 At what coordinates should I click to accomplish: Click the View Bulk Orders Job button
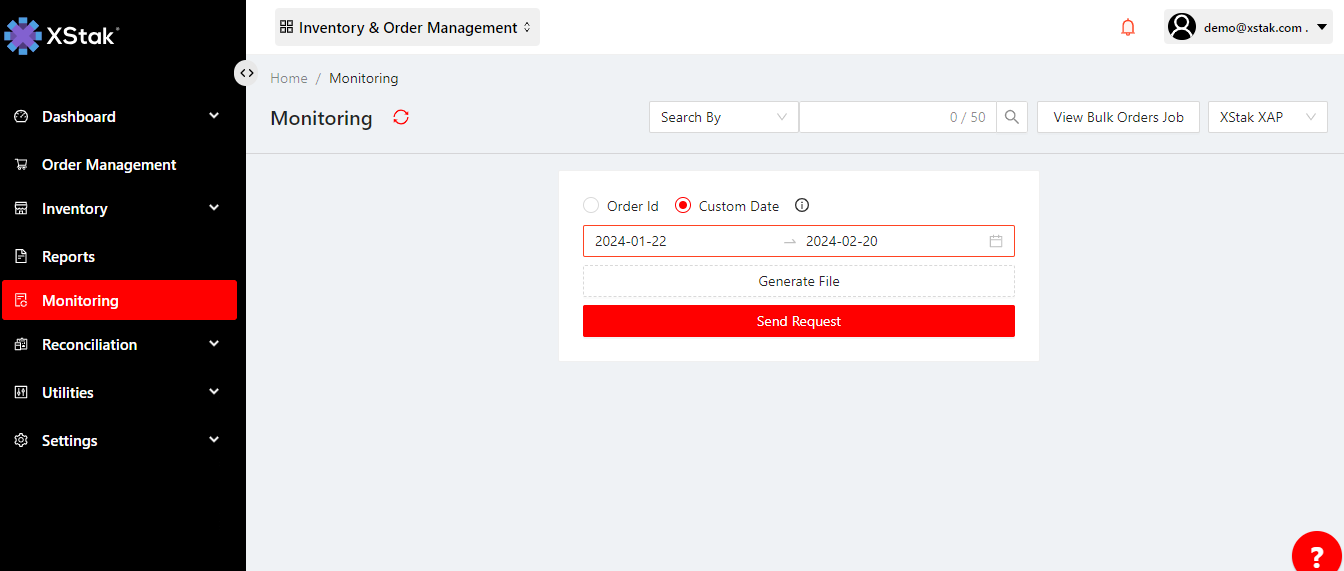point(1118,117)
